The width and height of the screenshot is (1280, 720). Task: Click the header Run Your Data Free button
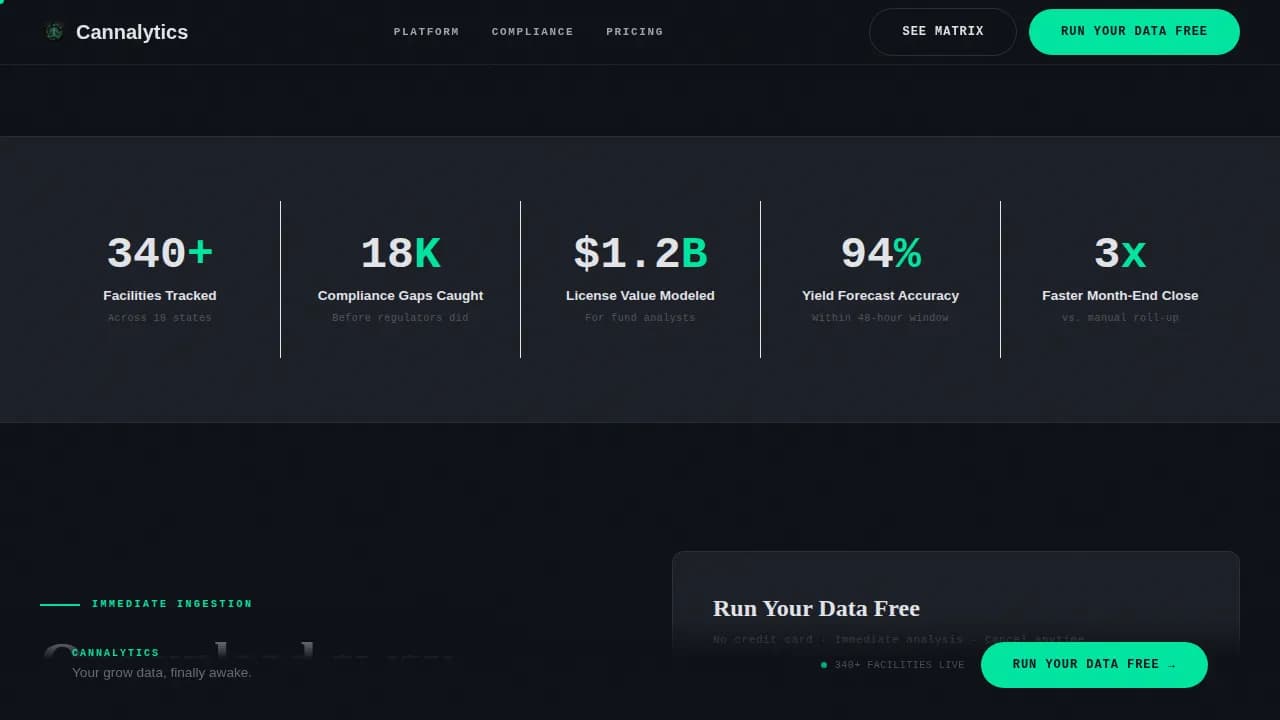click(x=1134, y=32)
